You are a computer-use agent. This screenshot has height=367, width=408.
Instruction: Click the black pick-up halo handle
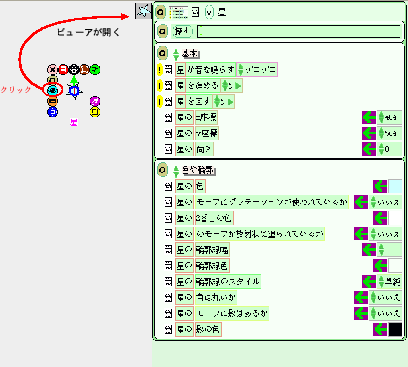pyautogui.click(x=74, y=70)
